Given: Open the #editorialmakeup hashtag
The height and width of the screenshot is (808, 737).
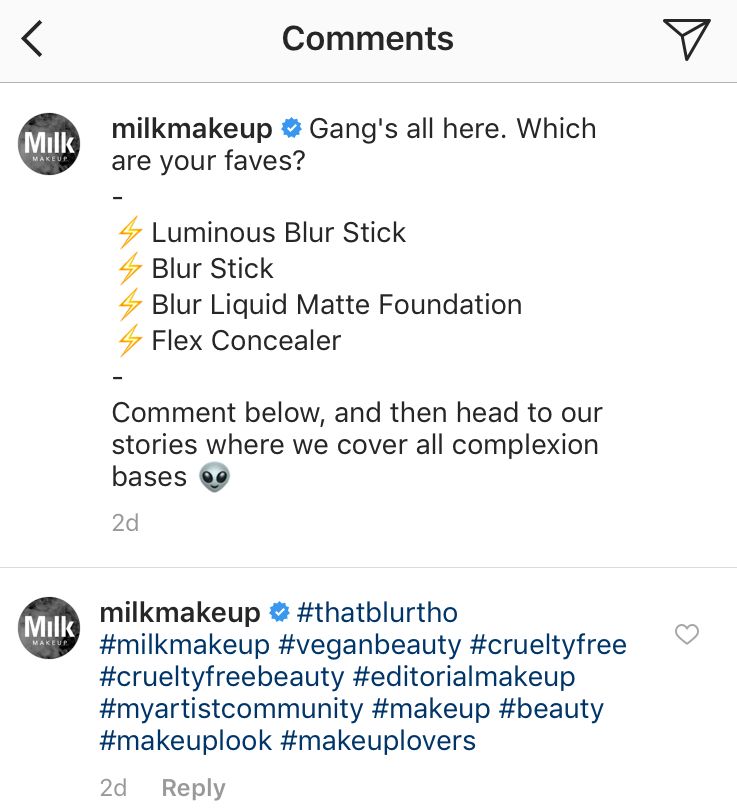Looking at the screenshot, I should tap(465, 676).
